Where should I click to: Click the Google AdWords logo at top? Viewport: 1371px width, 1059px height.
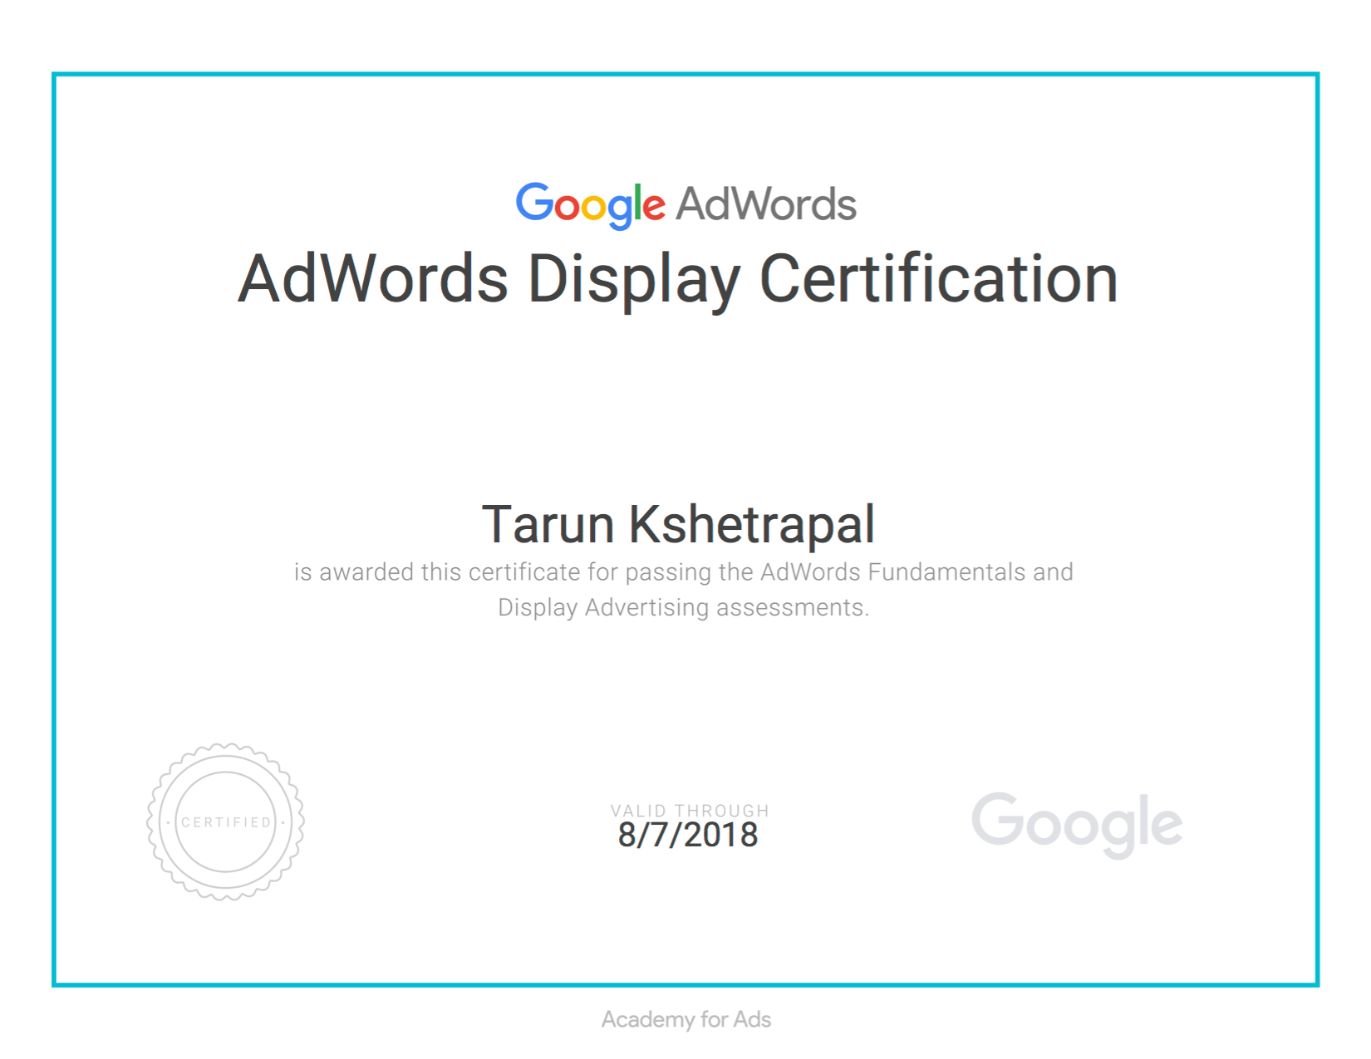click(x=686, y=205)
